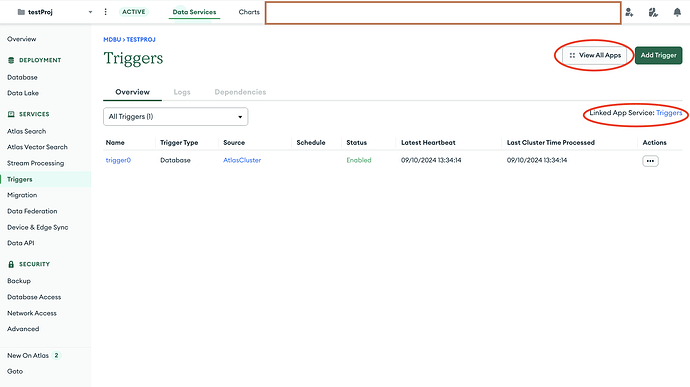Open the All Triggers (1) filter dropdown
690x387 pixels.
click(176, 117)
